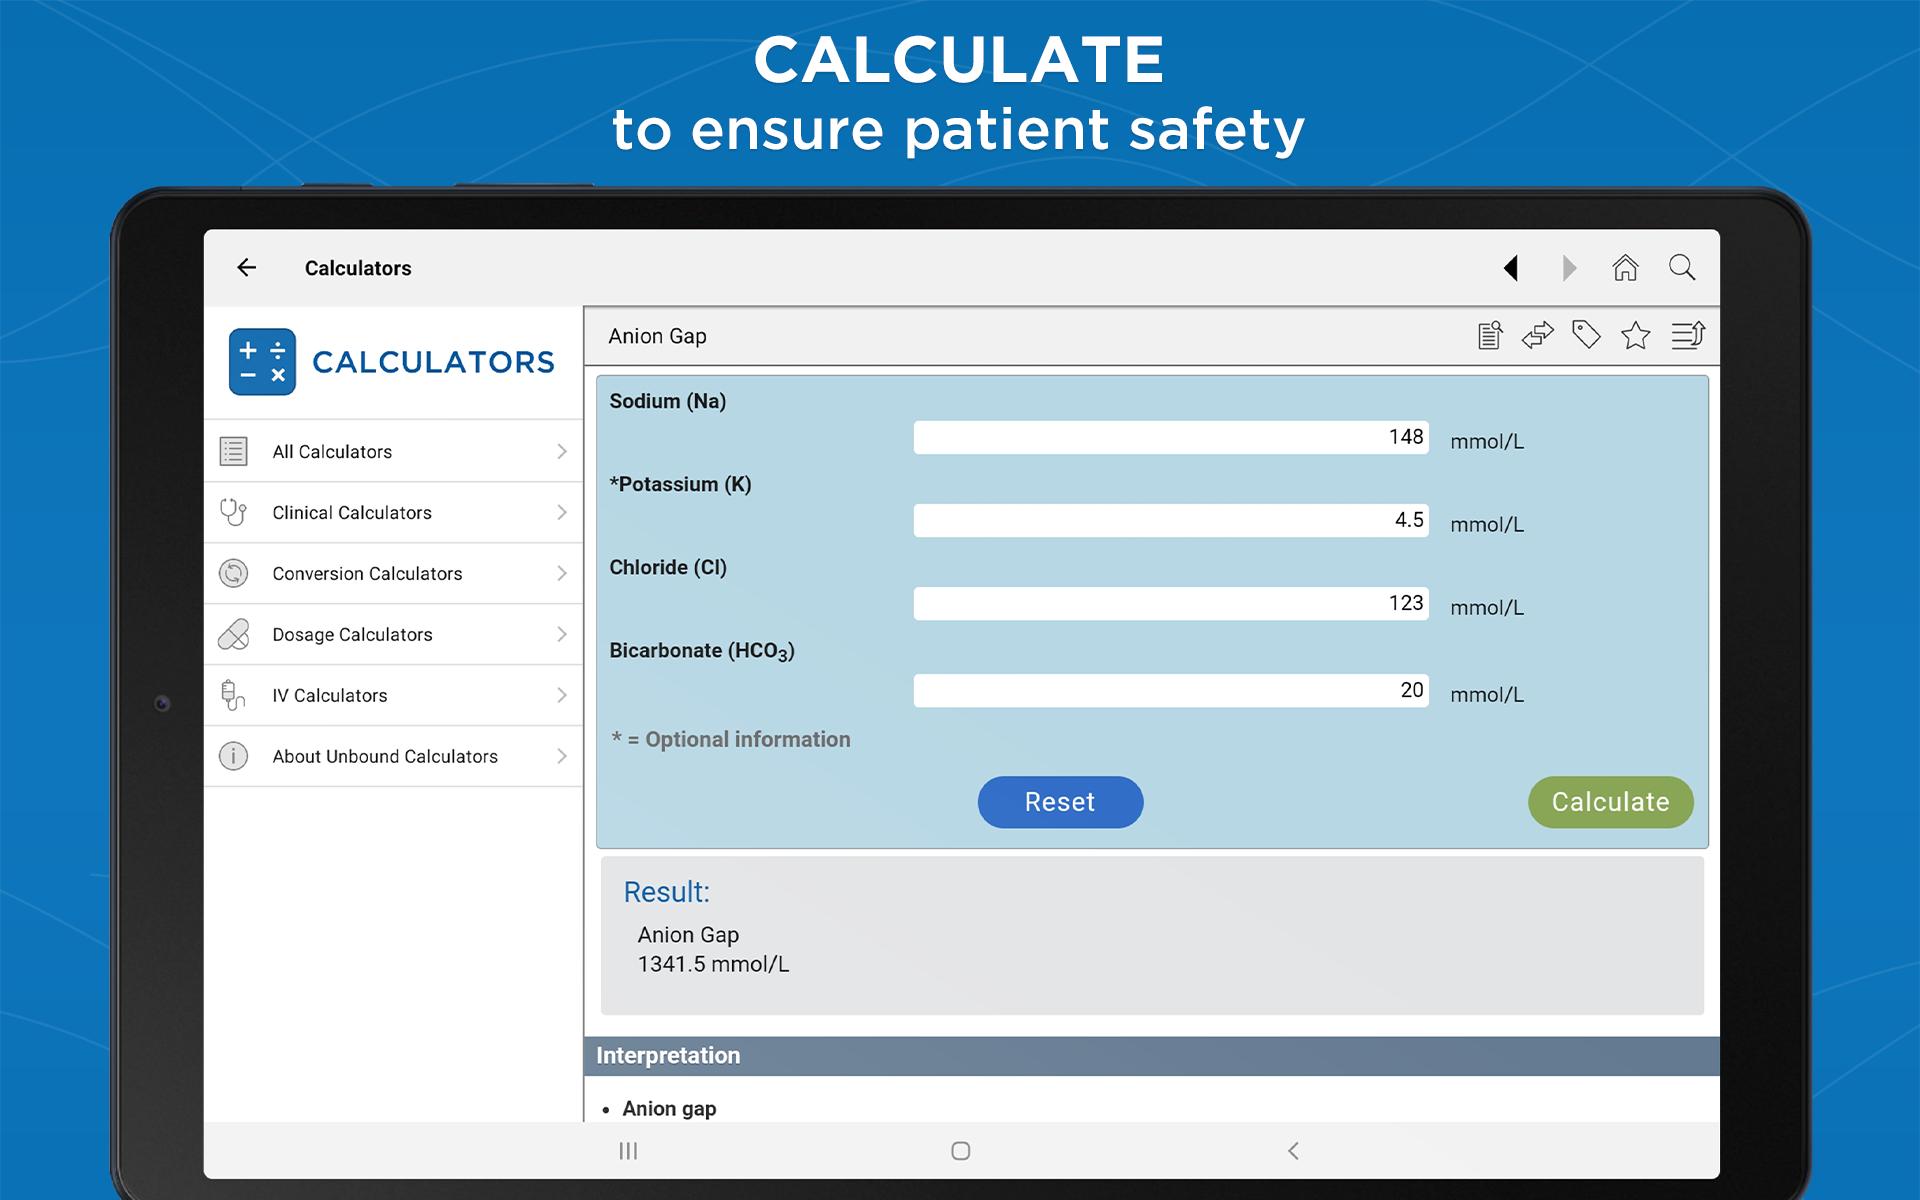1920x1200 pixels.
Task: Open All Calculators menu item
Action: 393,451
